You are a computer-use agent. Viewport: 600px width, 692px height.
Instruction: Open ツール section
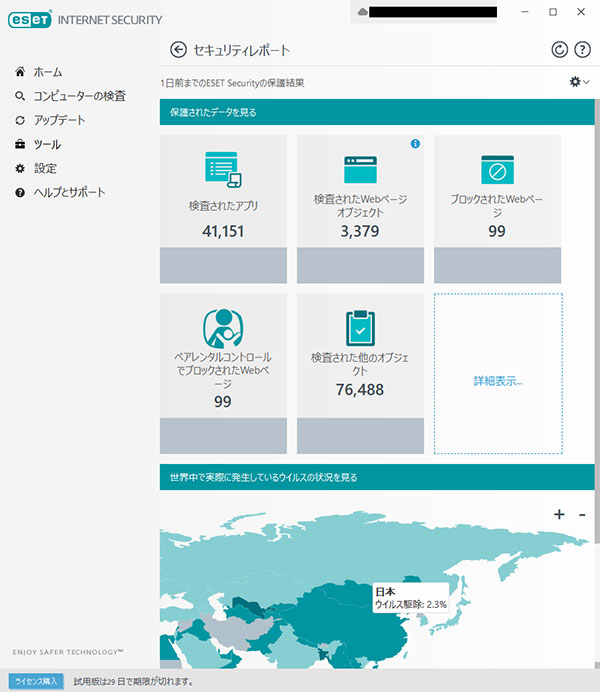click(47, 144)
